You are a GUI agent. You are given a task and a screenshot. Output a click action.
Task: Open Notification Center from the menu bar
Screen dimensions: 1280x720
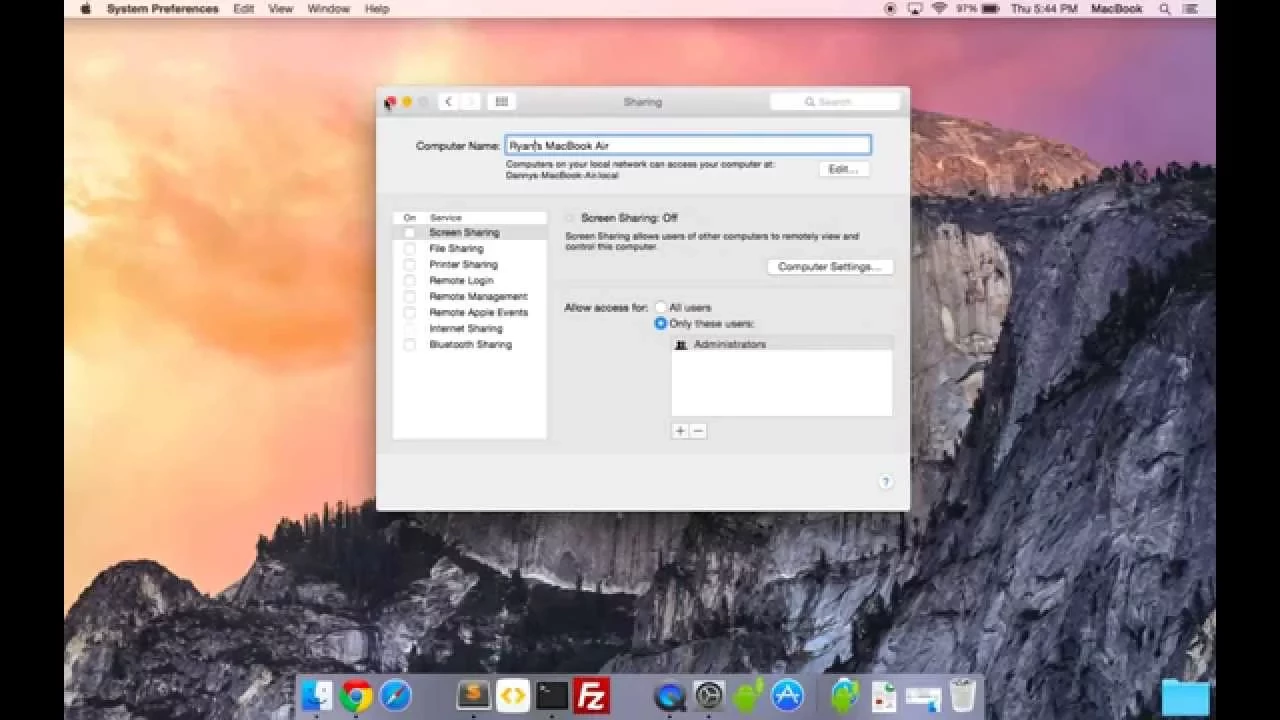(1191, 9)
